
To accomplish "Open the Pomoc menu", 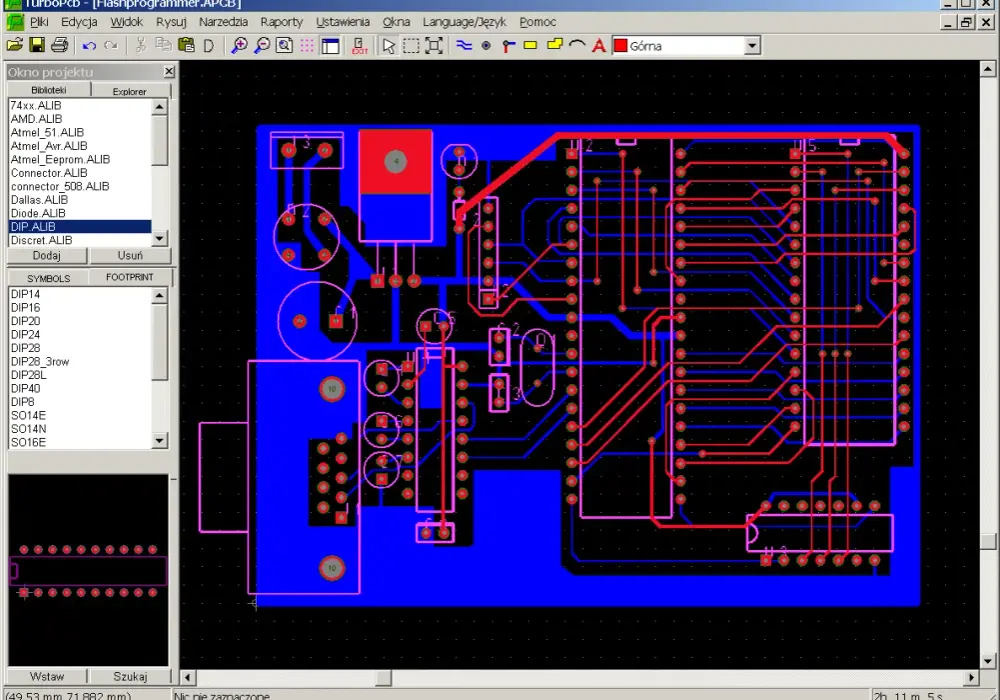I will [x=538, y=22].
